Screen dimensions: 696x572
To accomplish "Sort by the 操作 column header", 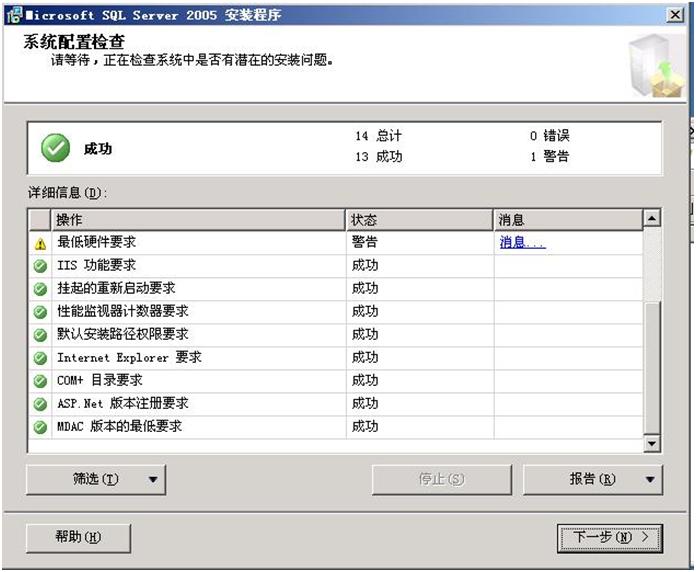I will pyautogui.click(x=198, y=220).
